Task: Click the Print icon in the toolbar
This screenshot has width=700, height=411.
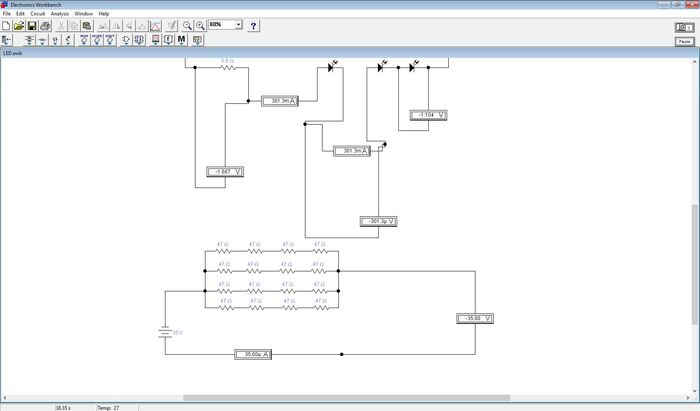Action: (x=46, y=25)
